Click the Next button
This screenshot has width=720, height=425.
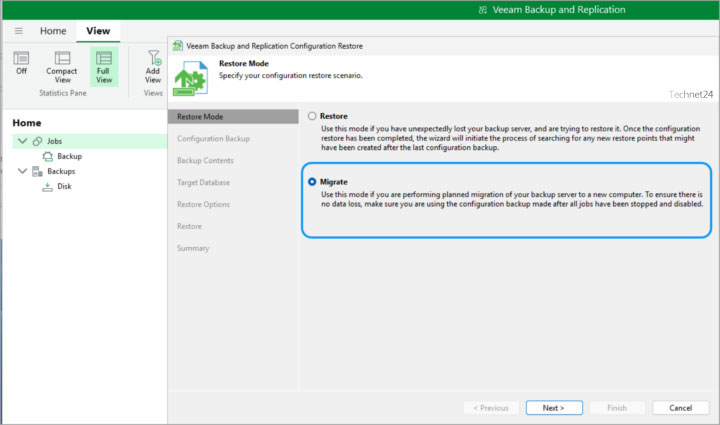[x=554, y=408]
